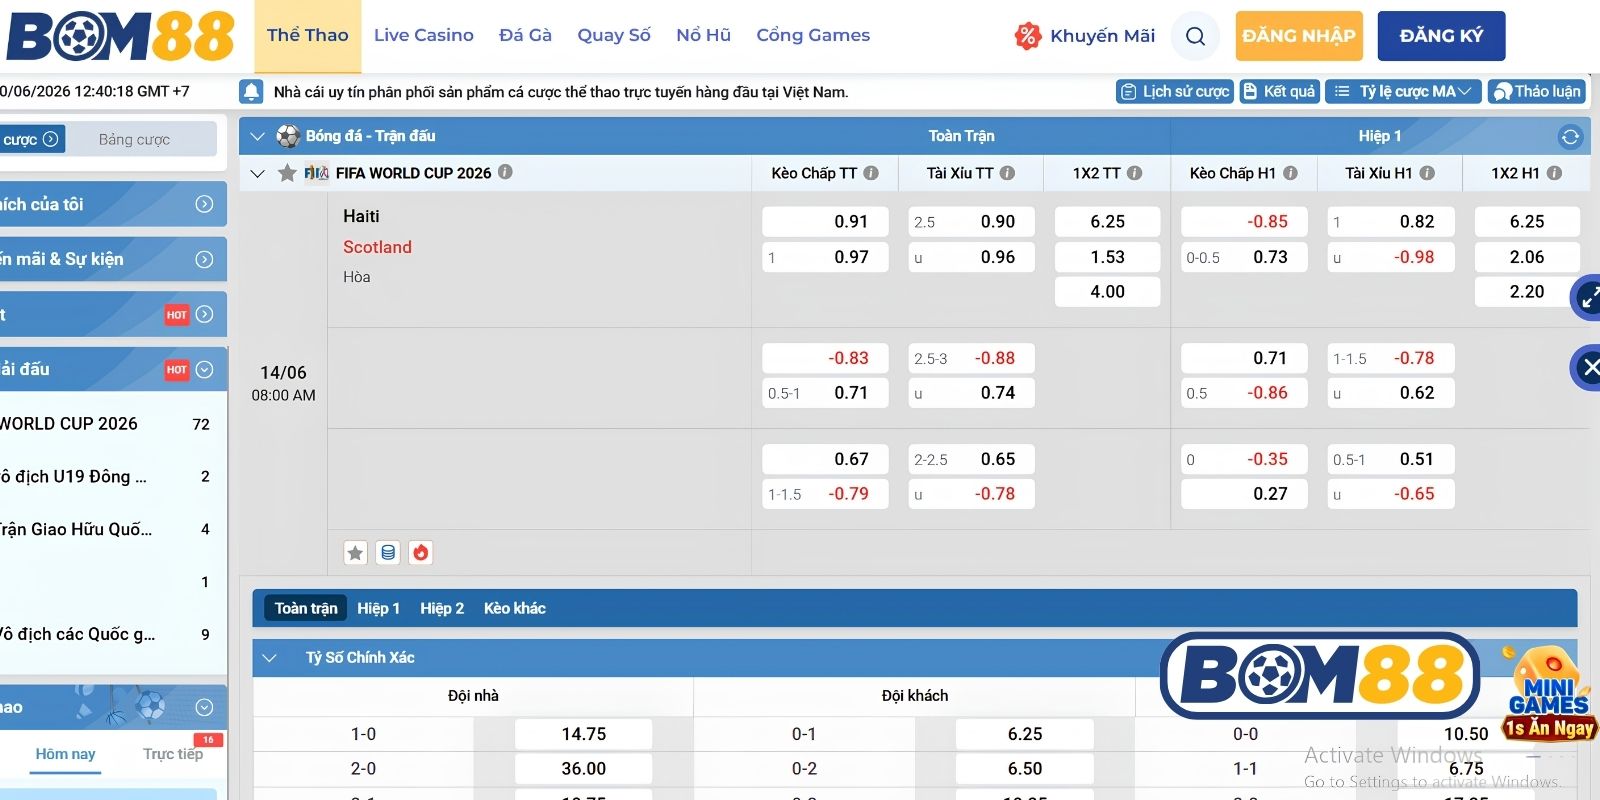Open the Mini Games floating icon

pos(1549,693)
